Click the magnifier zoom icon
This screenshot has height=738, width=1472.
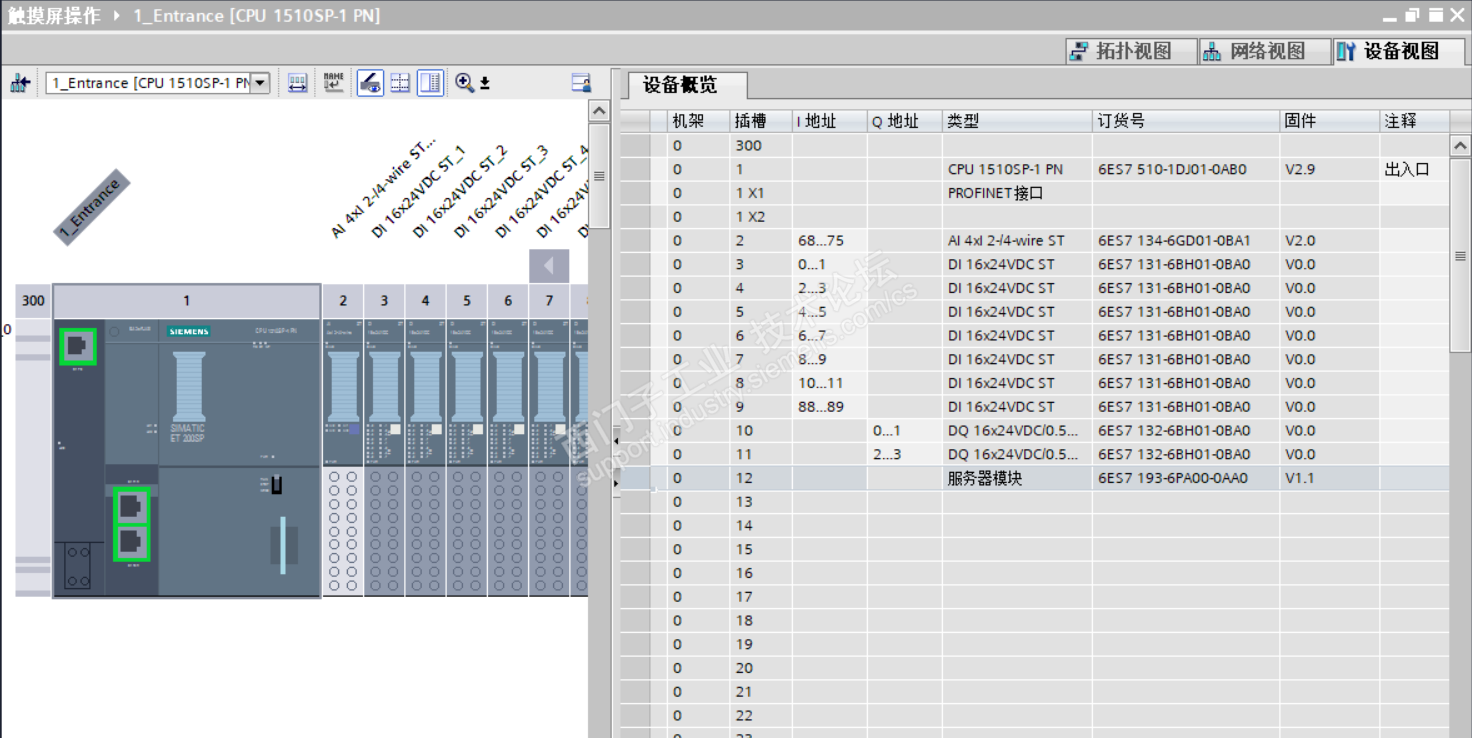pos(464,83)
